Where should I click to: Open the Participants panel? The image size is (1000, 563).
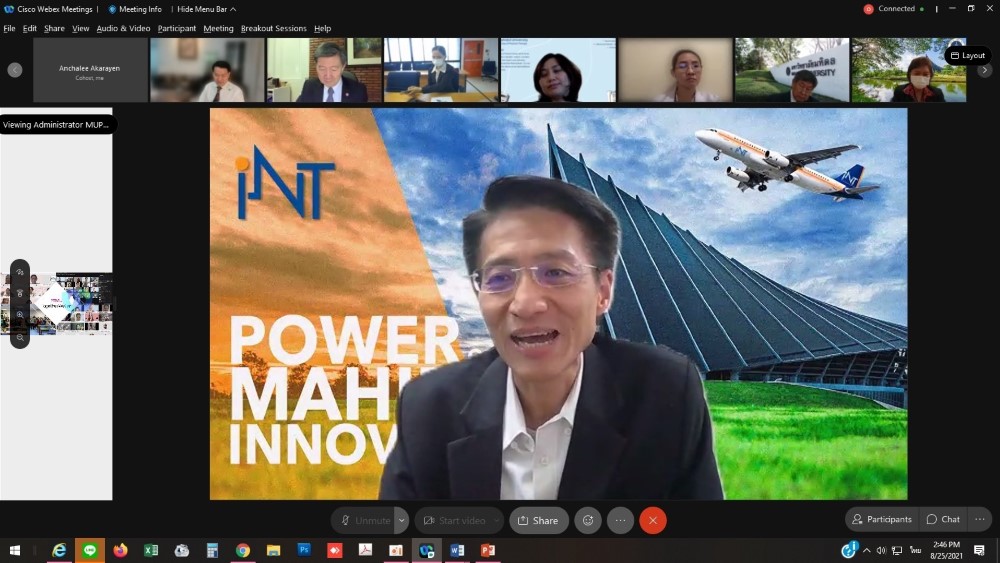(881, 519)
